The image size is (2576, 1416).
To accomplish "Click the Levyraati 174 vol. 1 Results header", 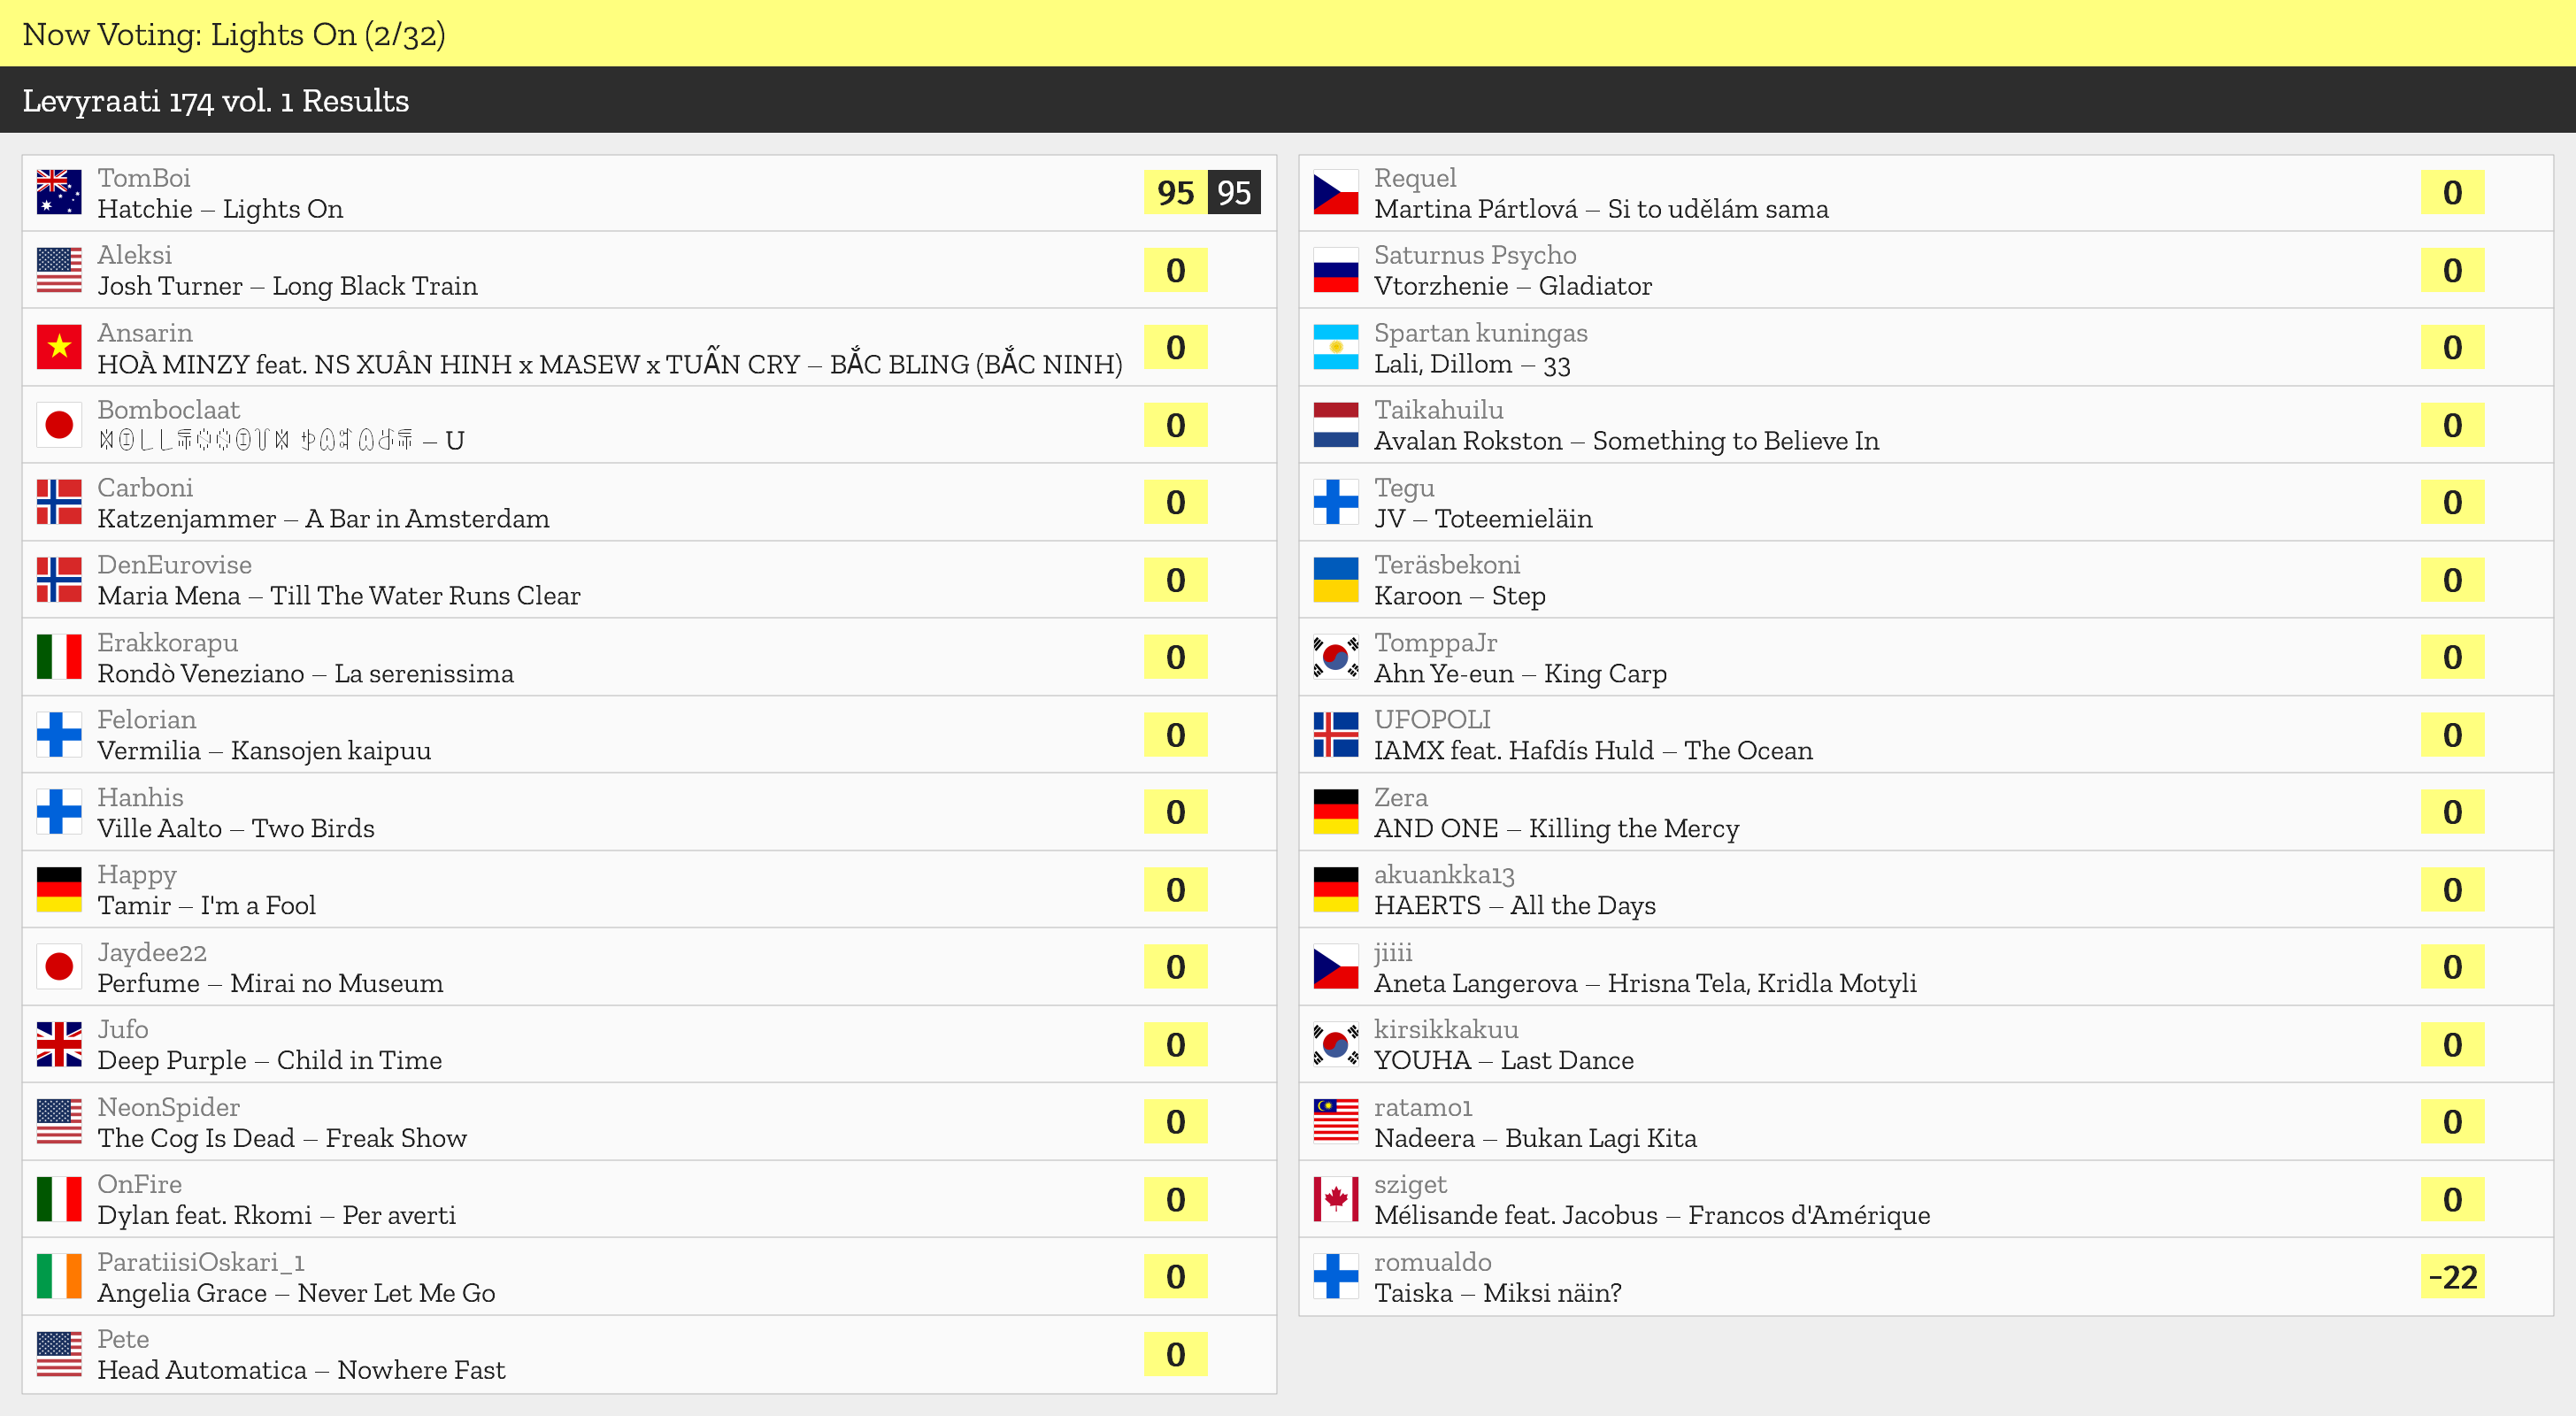I will pos(216,100).
